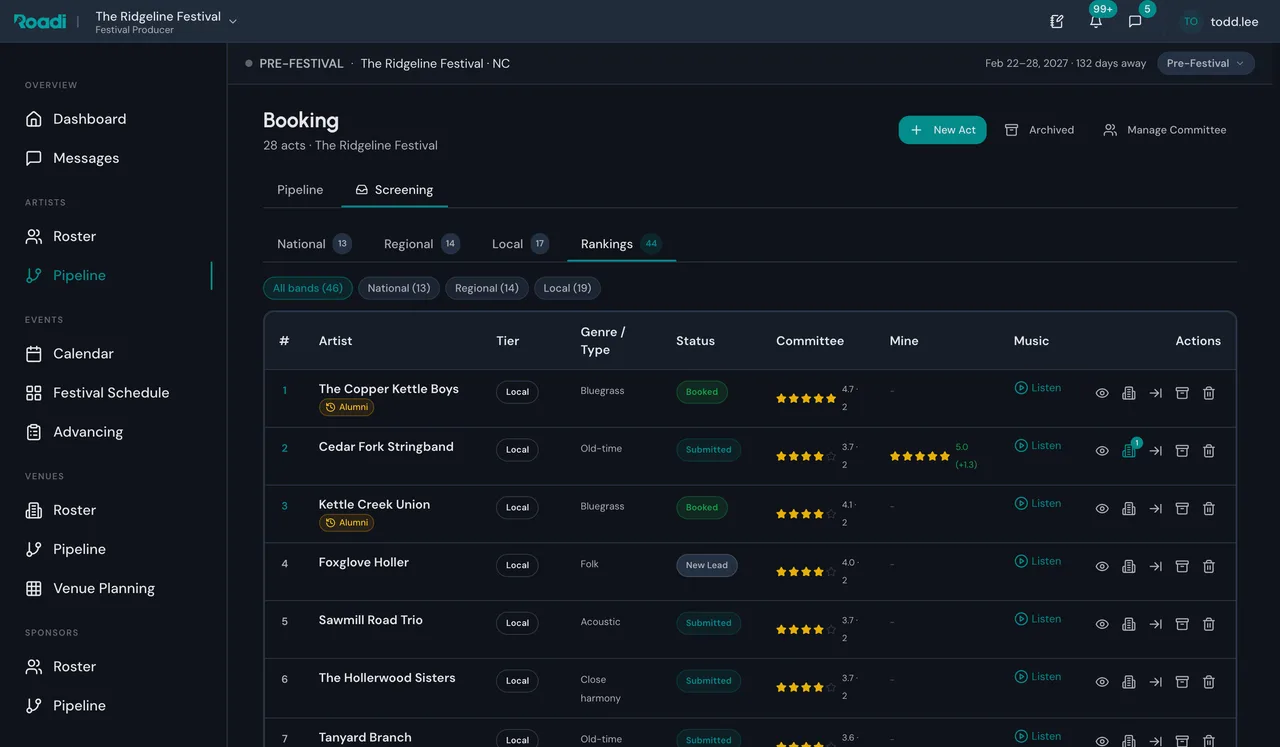
Task: Open the compose note icon in top bar
Action: [1057, 21]
